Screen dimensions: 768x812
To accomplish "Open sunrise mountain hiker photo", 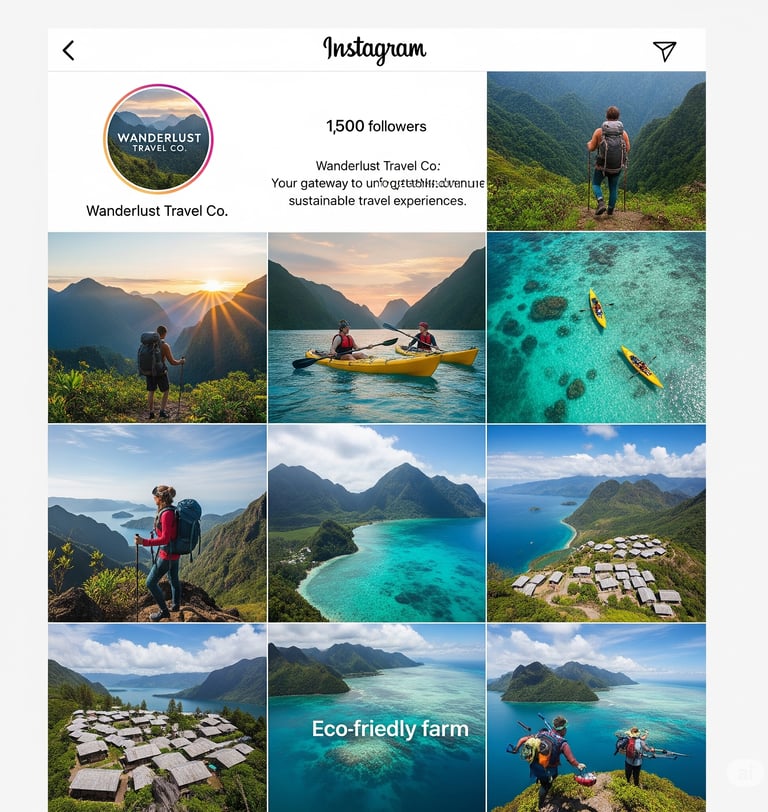I will click(157, 328).
